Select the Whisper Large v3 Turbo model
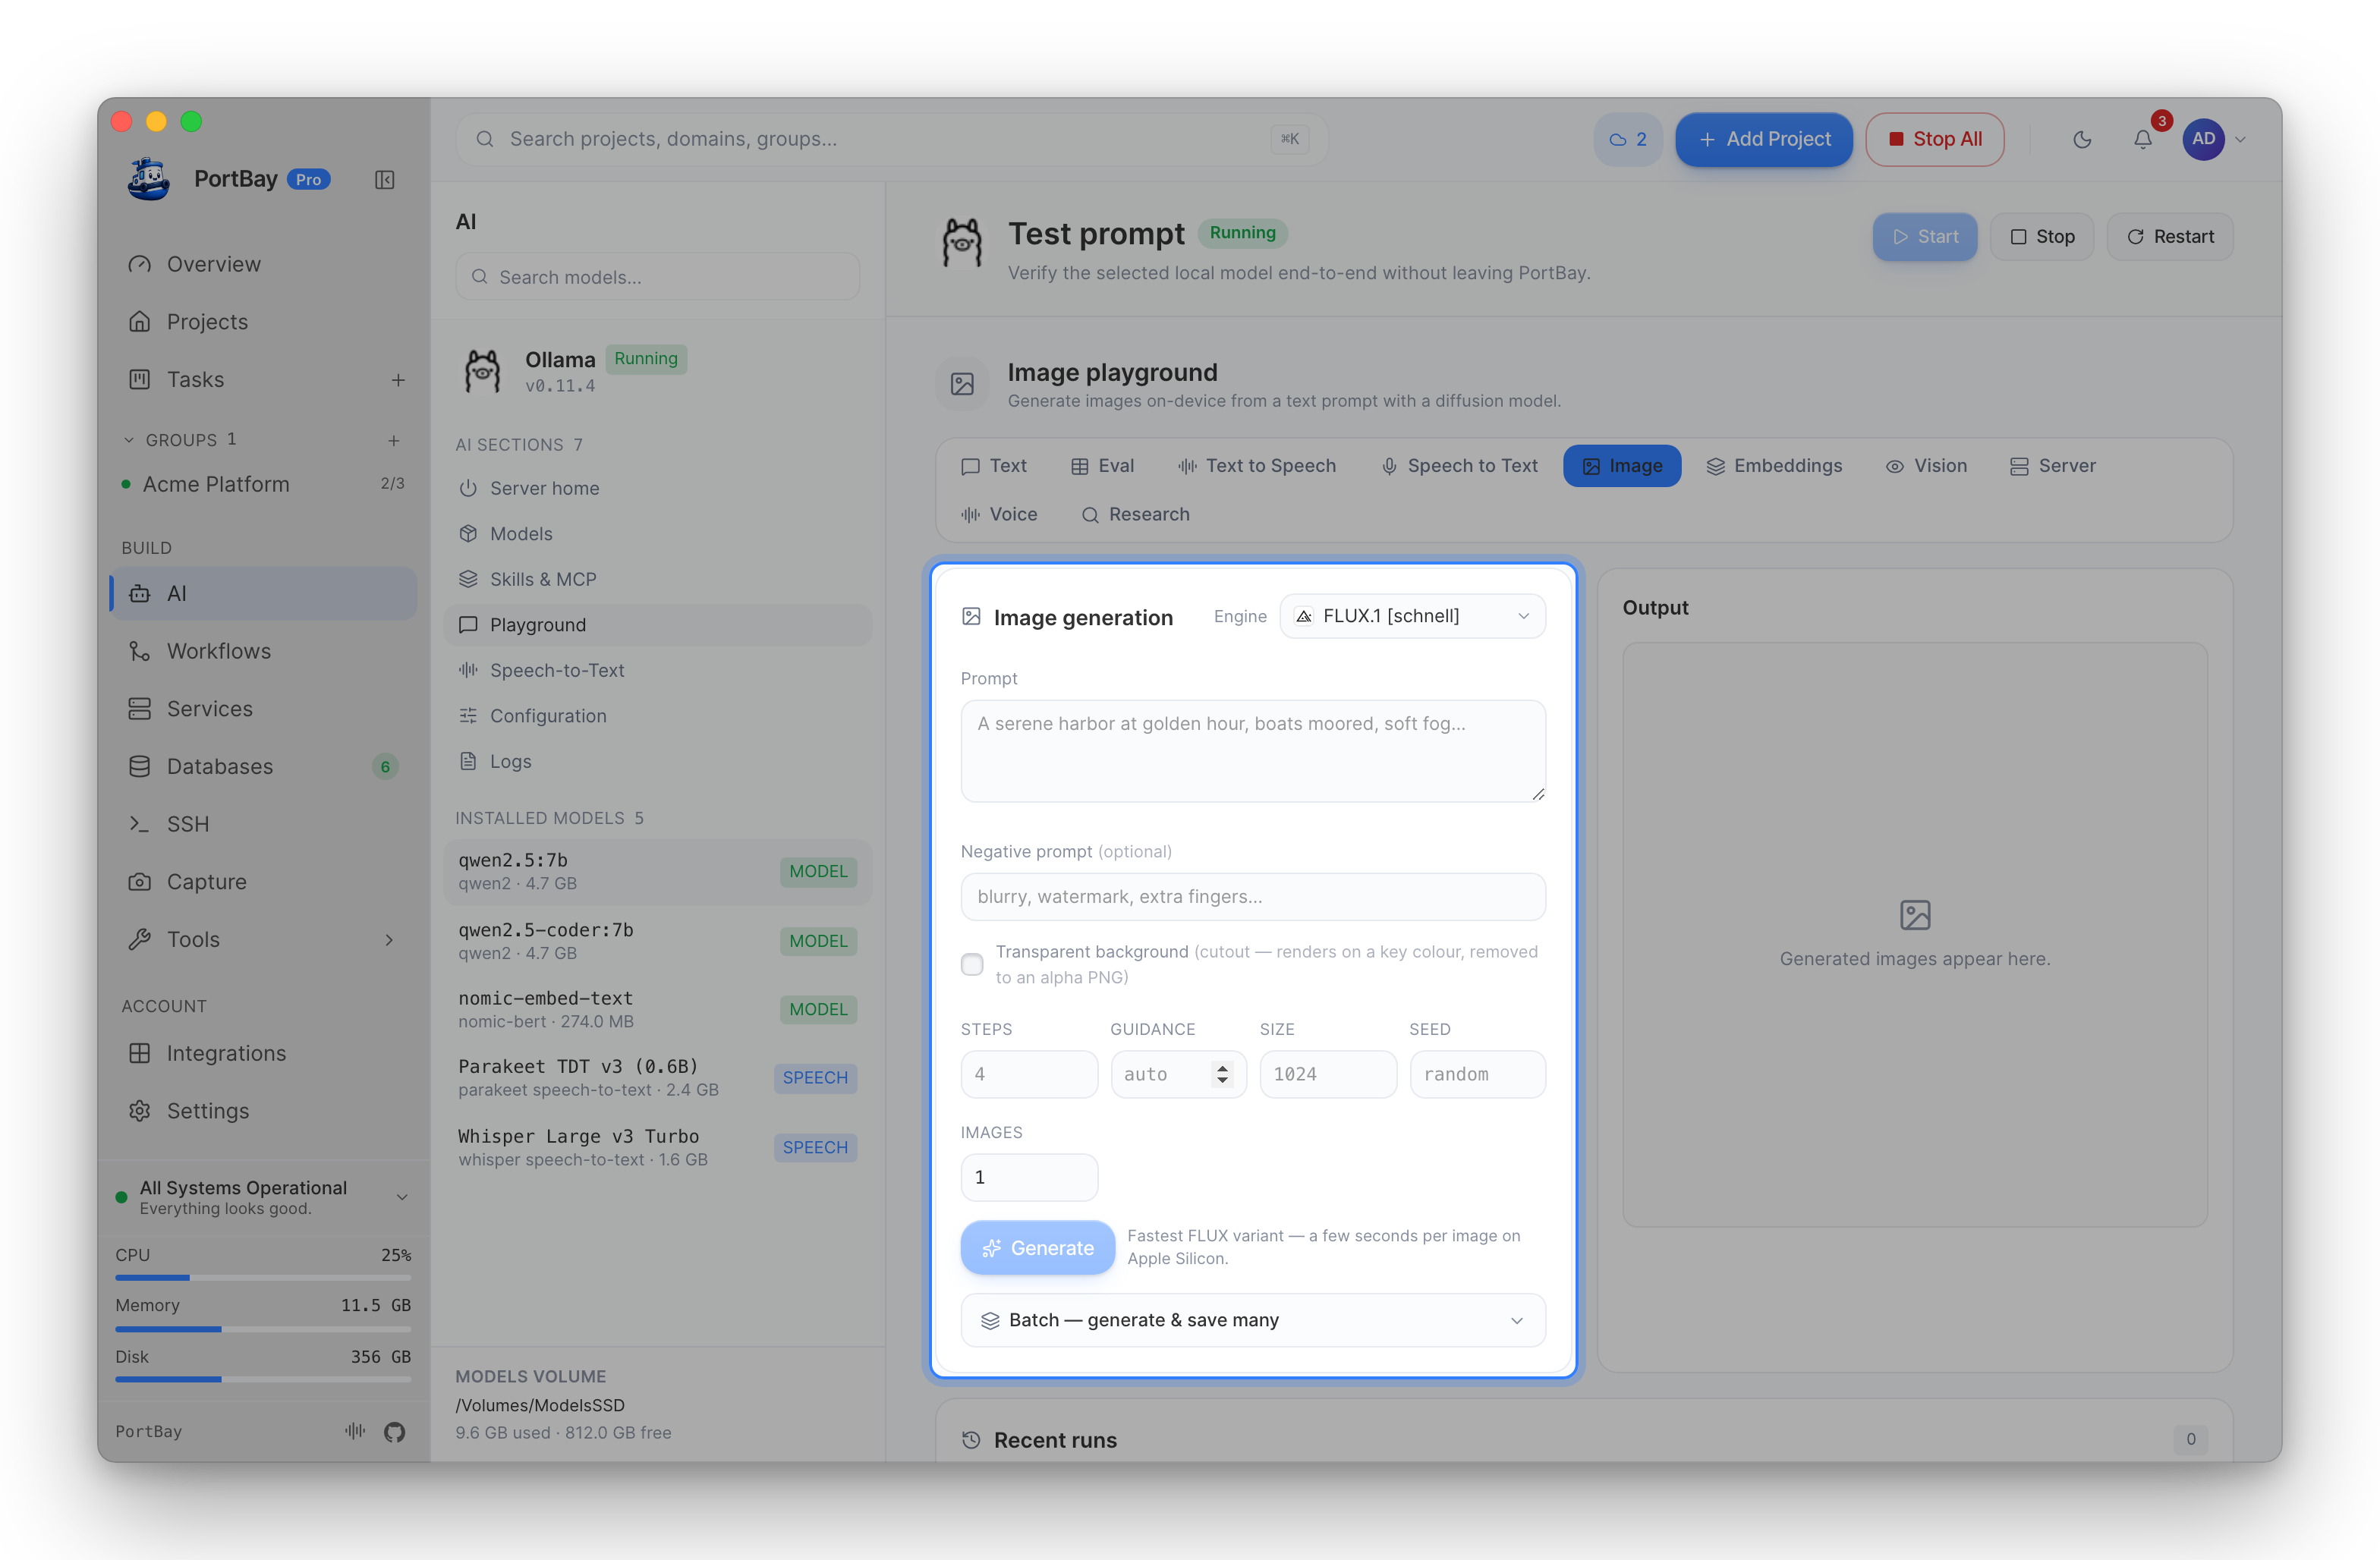Screen dimensions: 2380x1560 coord(657,1147)
